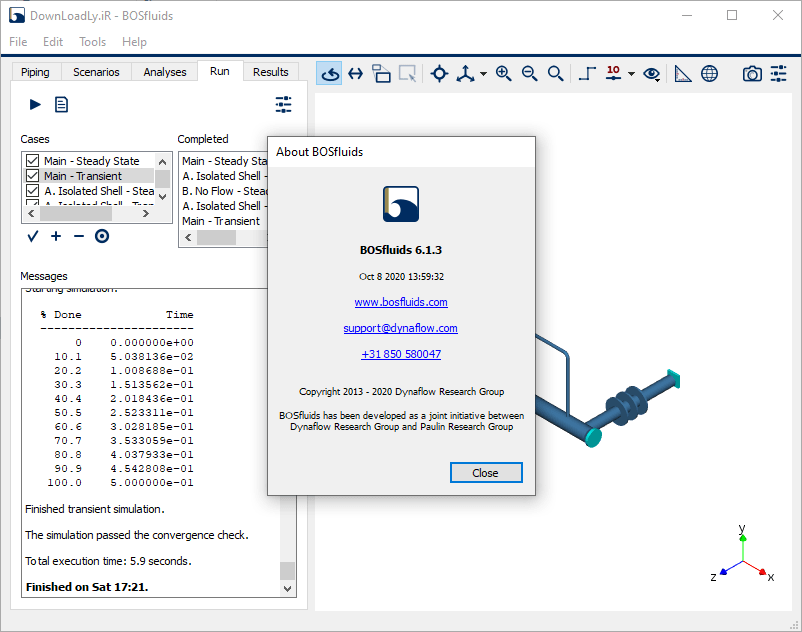Switch to the Results tab
Screen dimensions: 802x632
tap(270, 72)
